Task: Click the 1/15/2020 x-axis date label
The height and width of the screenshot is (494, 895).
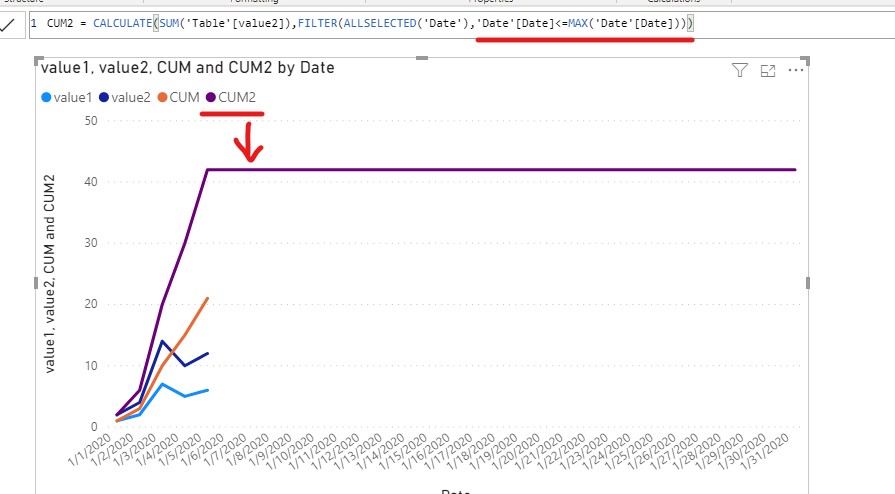Action: click(404, 452)
